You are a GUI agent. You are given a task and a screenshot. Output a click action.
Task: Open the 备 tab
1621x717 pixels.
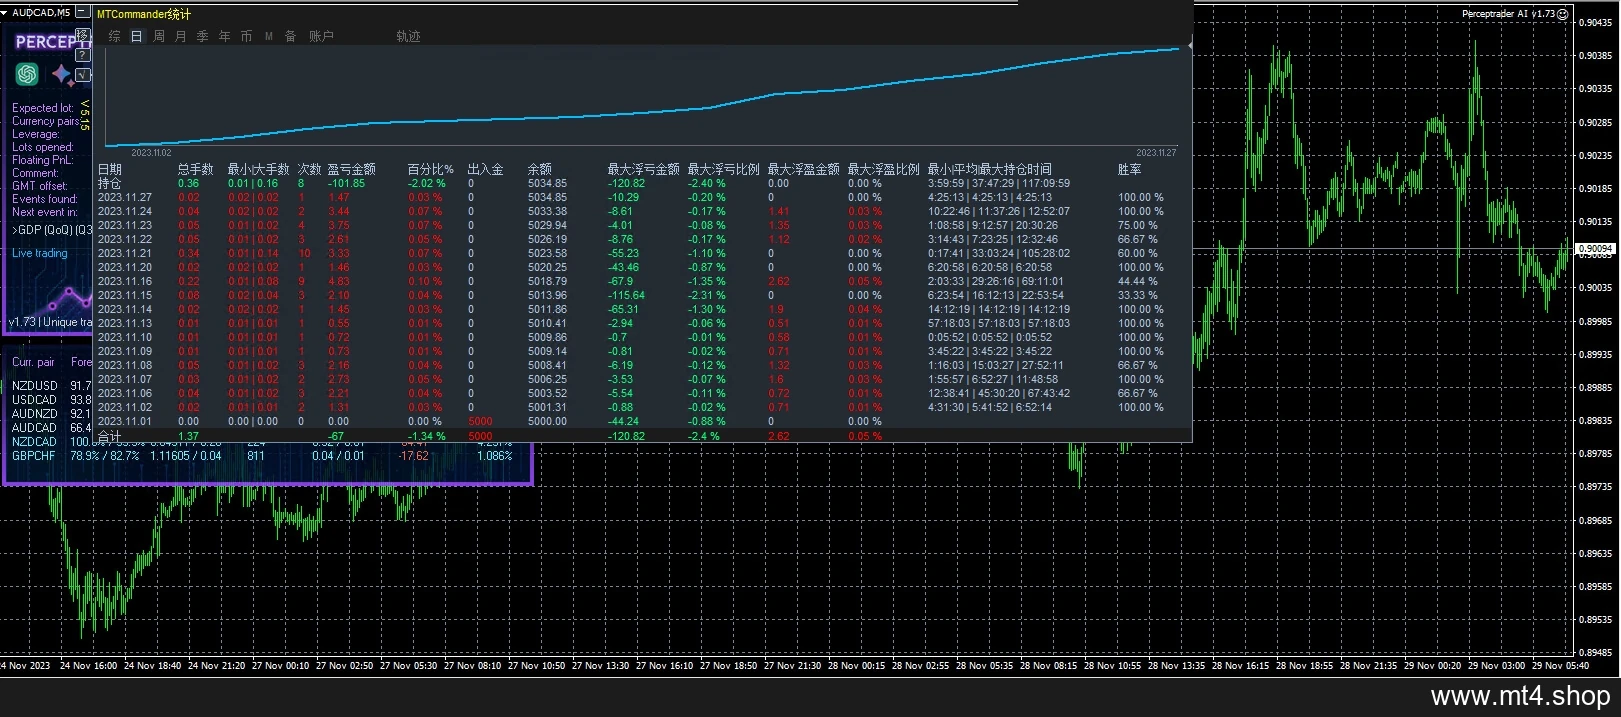[290, 36]
